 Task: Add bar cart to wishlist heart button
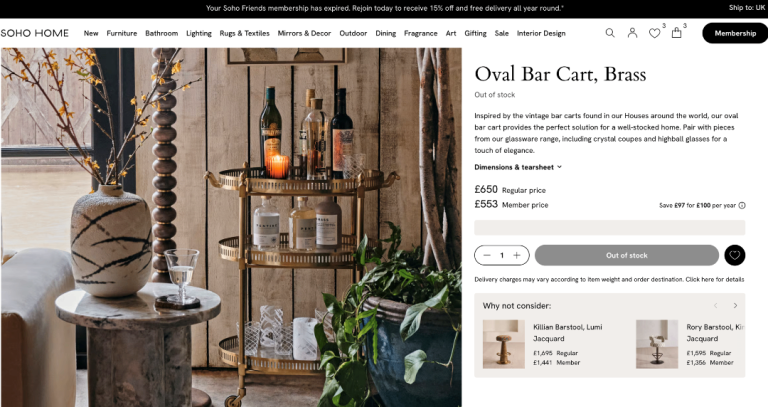[x=735, y=255]
